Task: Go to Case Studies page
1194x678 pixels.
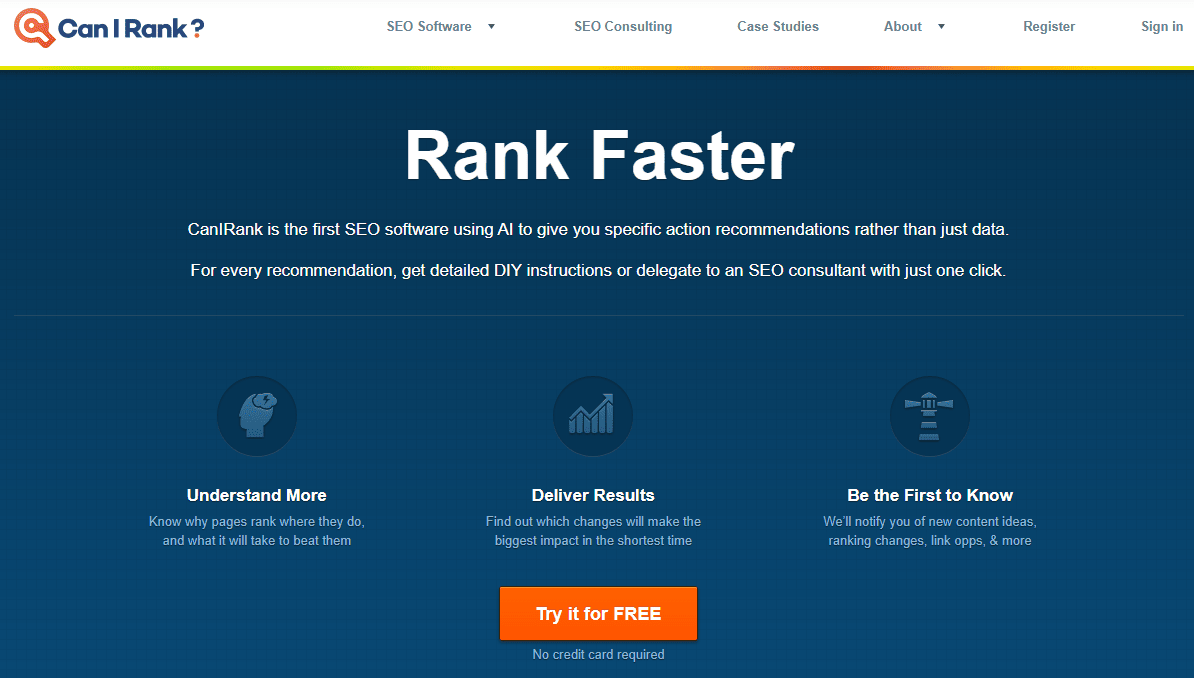Action: click(777, 27)
